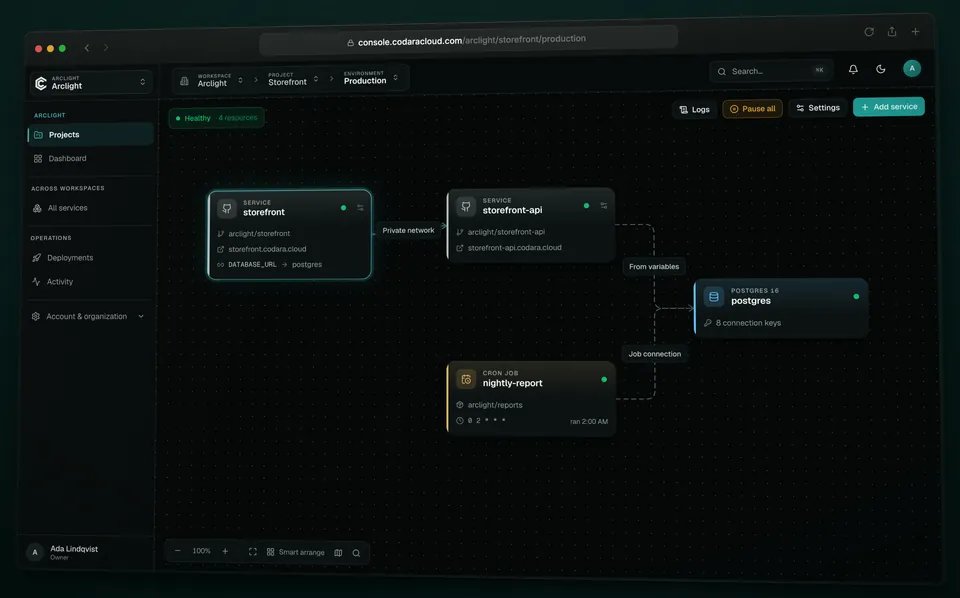The width and height of the screenshot is (960, 598).
Task: Select Projects in the sidebar
Action: tap(91, 135)
